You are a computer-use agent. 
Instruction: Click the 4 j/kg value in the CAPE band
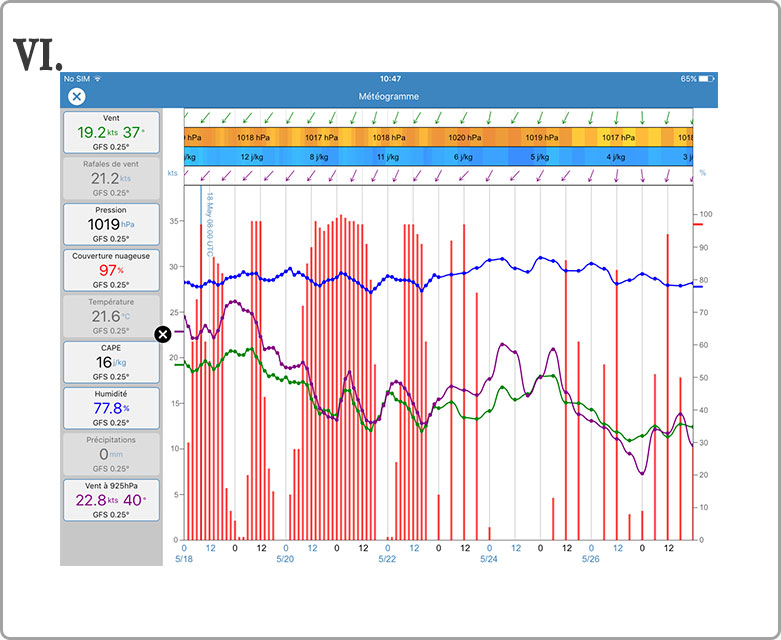pos(616,157)
